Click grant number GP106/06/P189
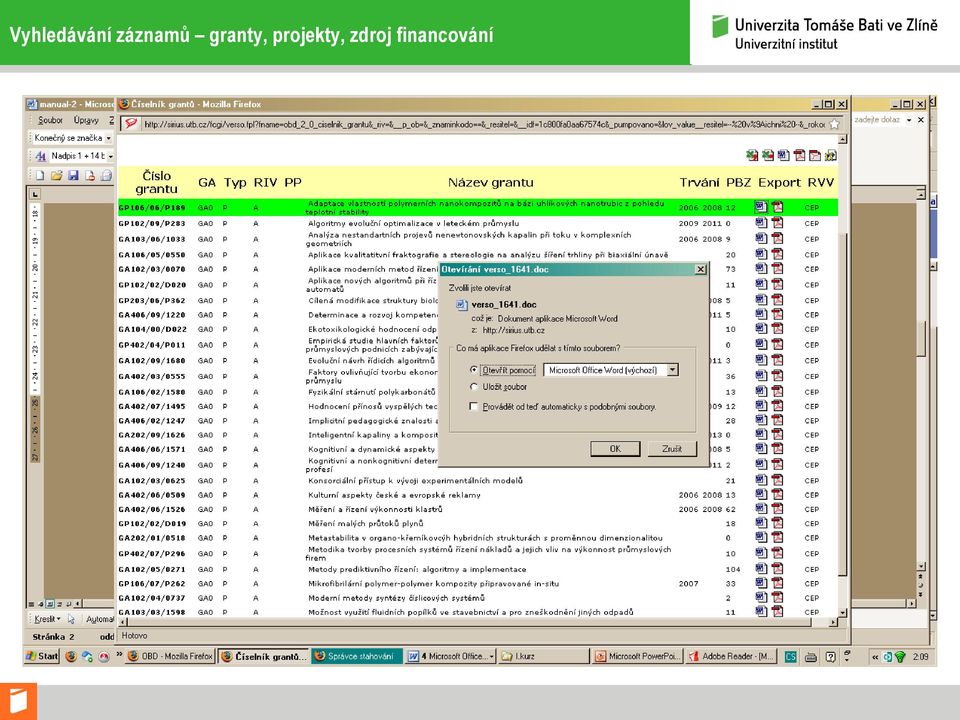The height and width of the screenshot is (720, 960). click(152, 208)
